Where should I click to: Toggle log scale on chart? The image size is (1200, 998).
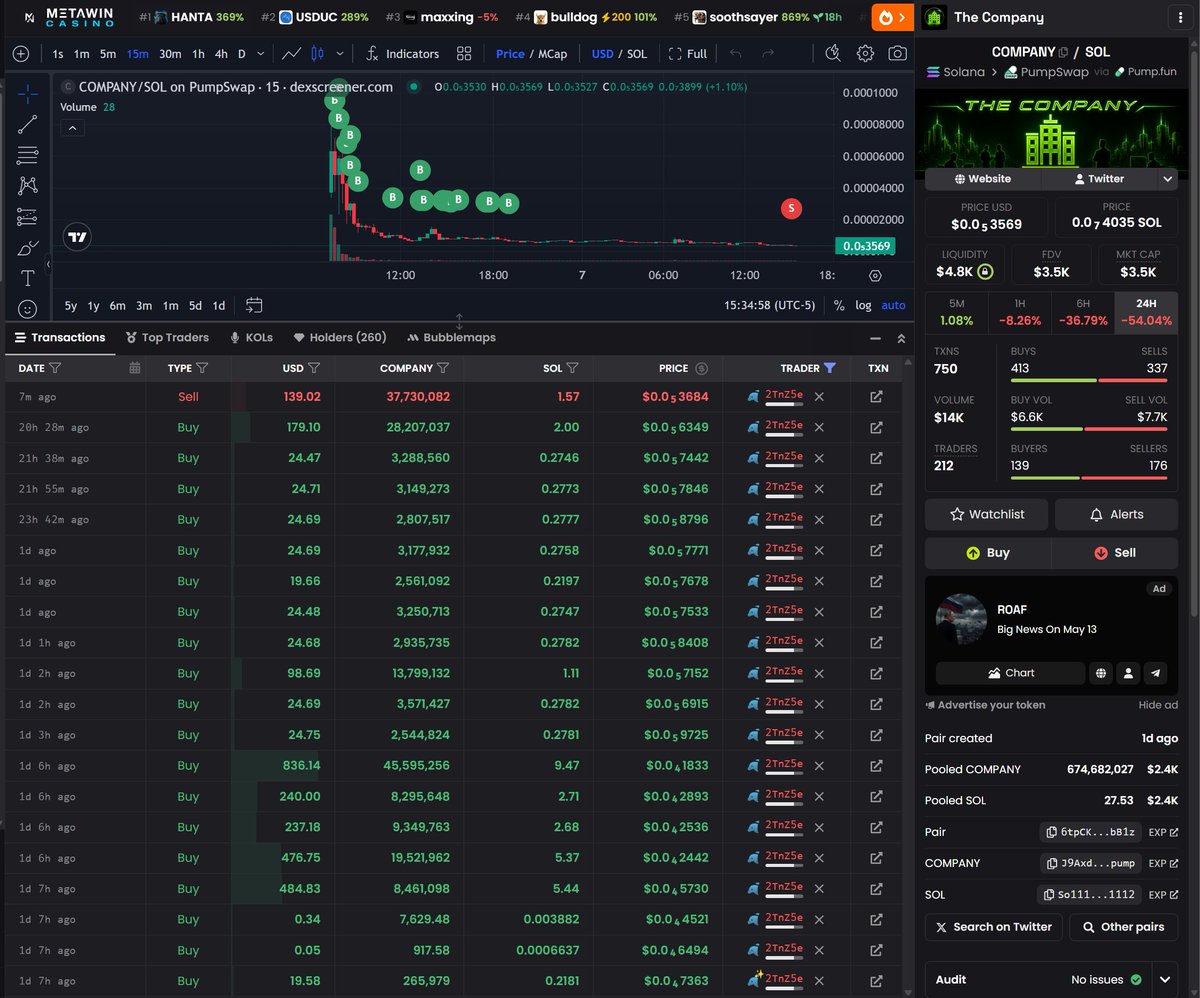tap(863, 305)
